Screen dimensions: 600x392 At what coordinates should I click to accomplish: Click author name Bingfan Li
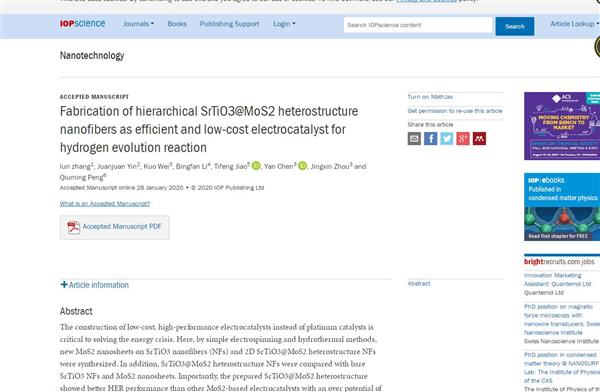coord(191,167)
